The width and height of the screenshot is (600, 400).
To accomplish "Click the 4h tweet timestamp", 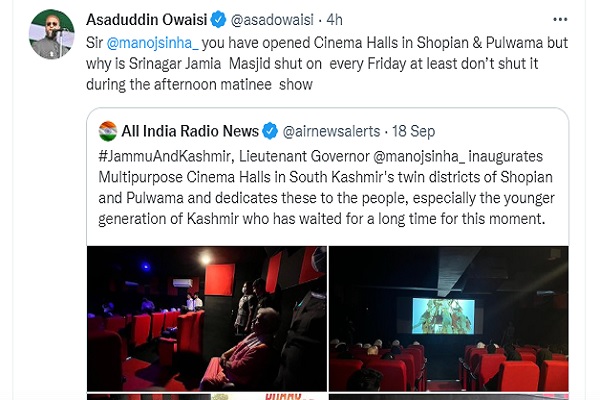I will tap(334, 20).
